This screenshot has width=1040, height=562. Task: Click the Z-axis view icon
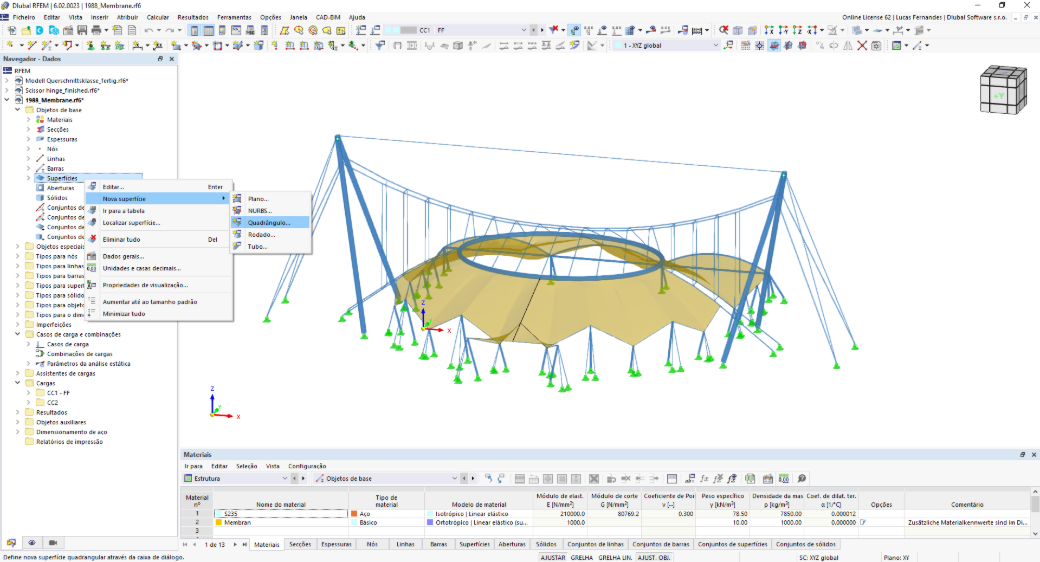click(797, 30)
